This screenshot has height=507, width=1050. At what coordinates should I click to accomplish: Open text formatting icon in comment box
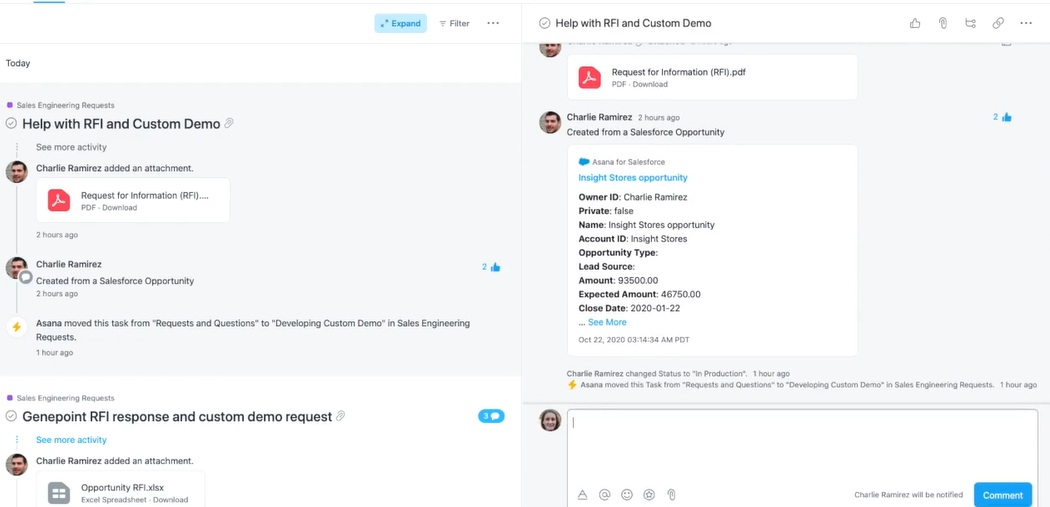tap(583, 495)
